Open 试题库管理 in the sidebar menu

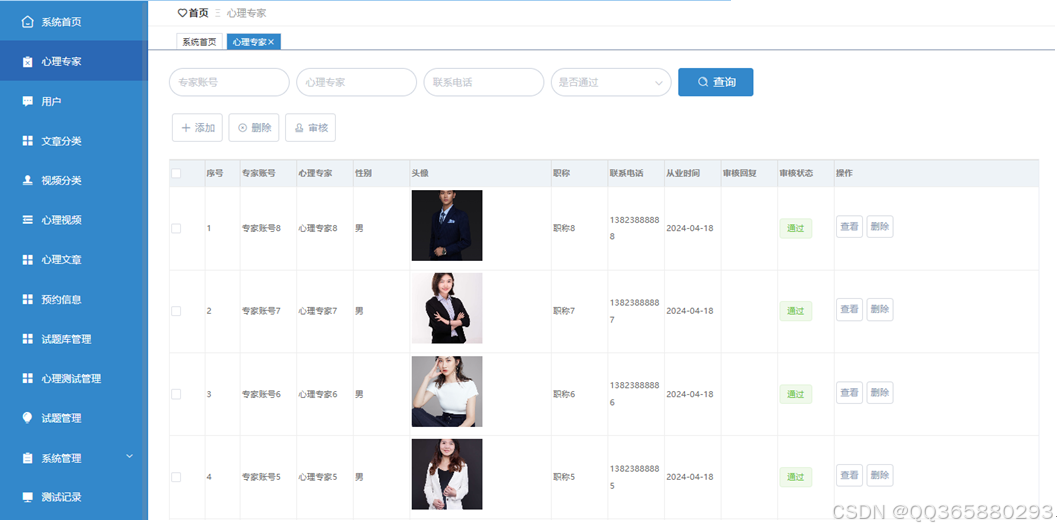(74, 339)
